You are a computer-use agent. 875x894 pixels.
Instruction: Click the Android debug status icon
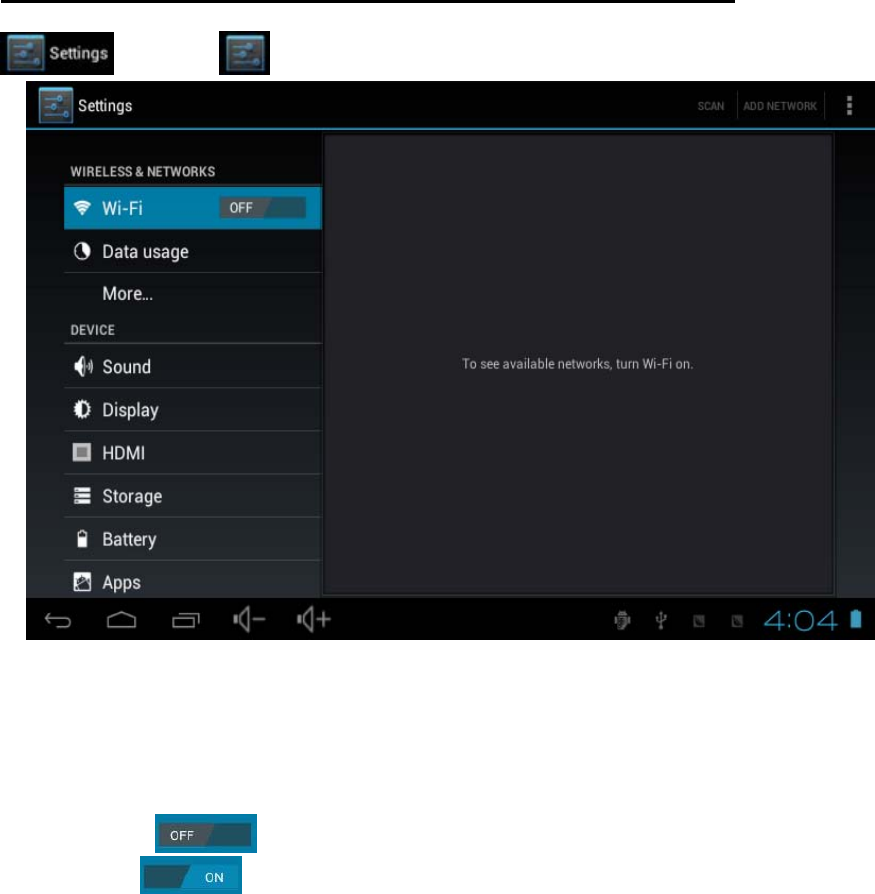tap(622, 620)
